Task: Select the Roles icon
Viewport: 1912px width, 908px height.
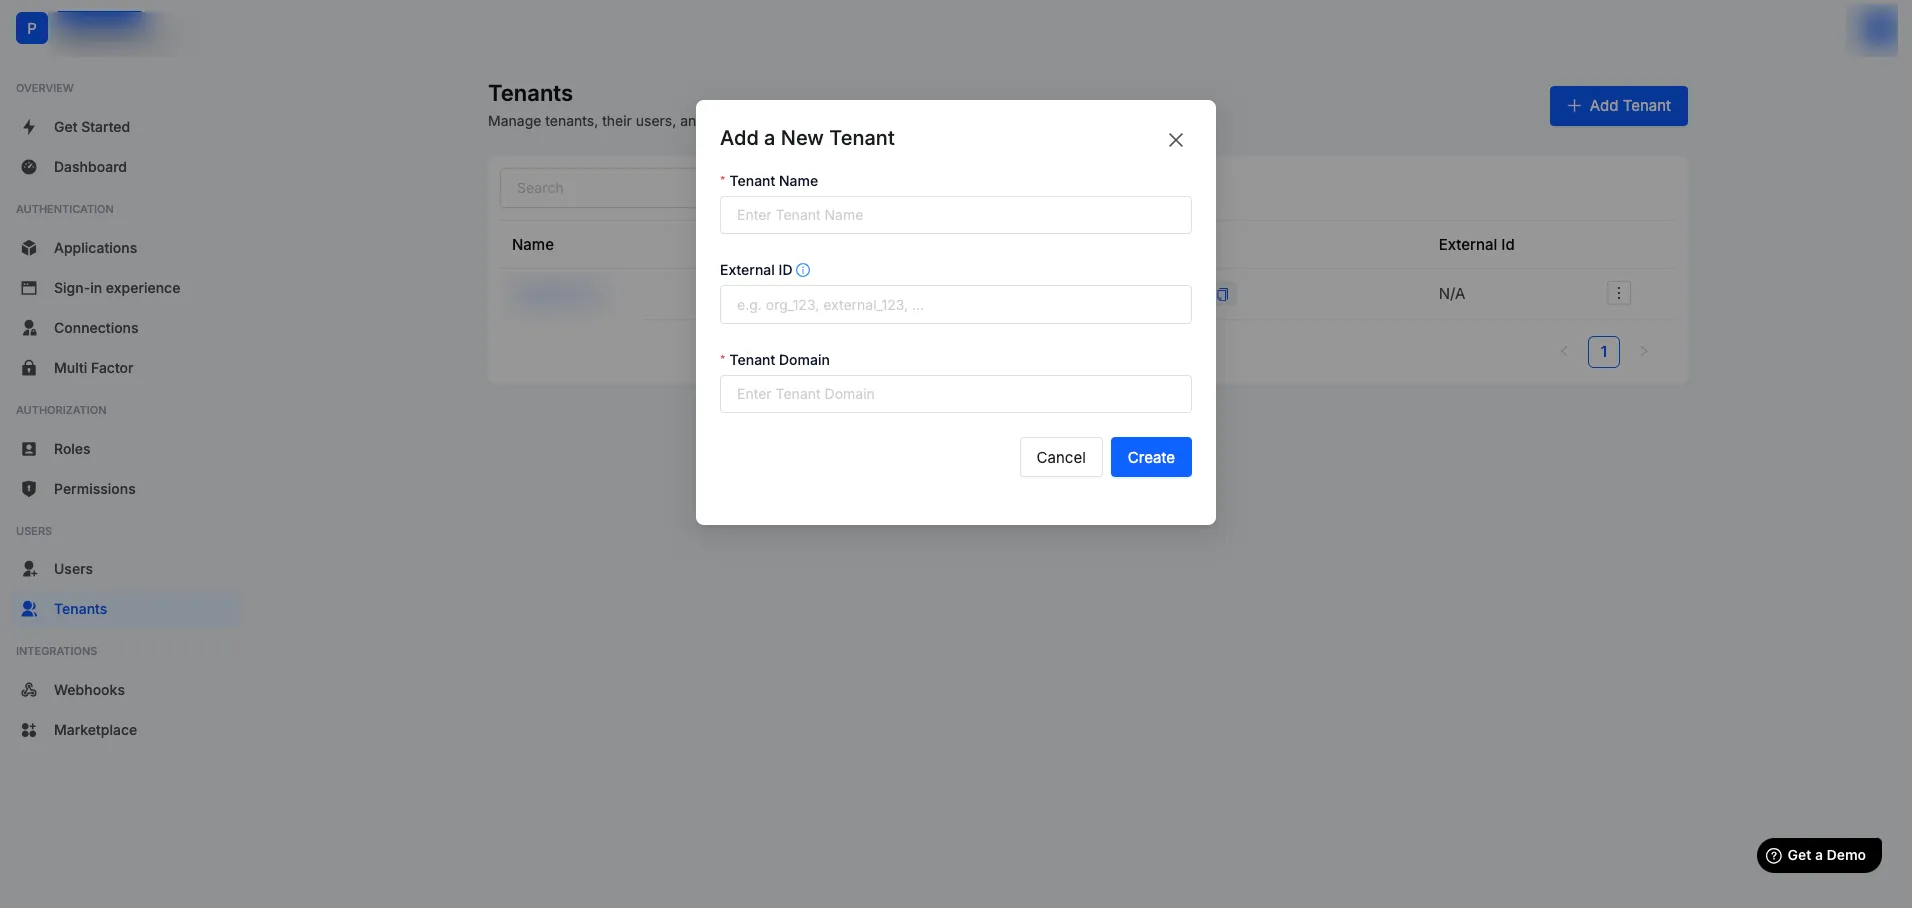Action: [29, 449]
